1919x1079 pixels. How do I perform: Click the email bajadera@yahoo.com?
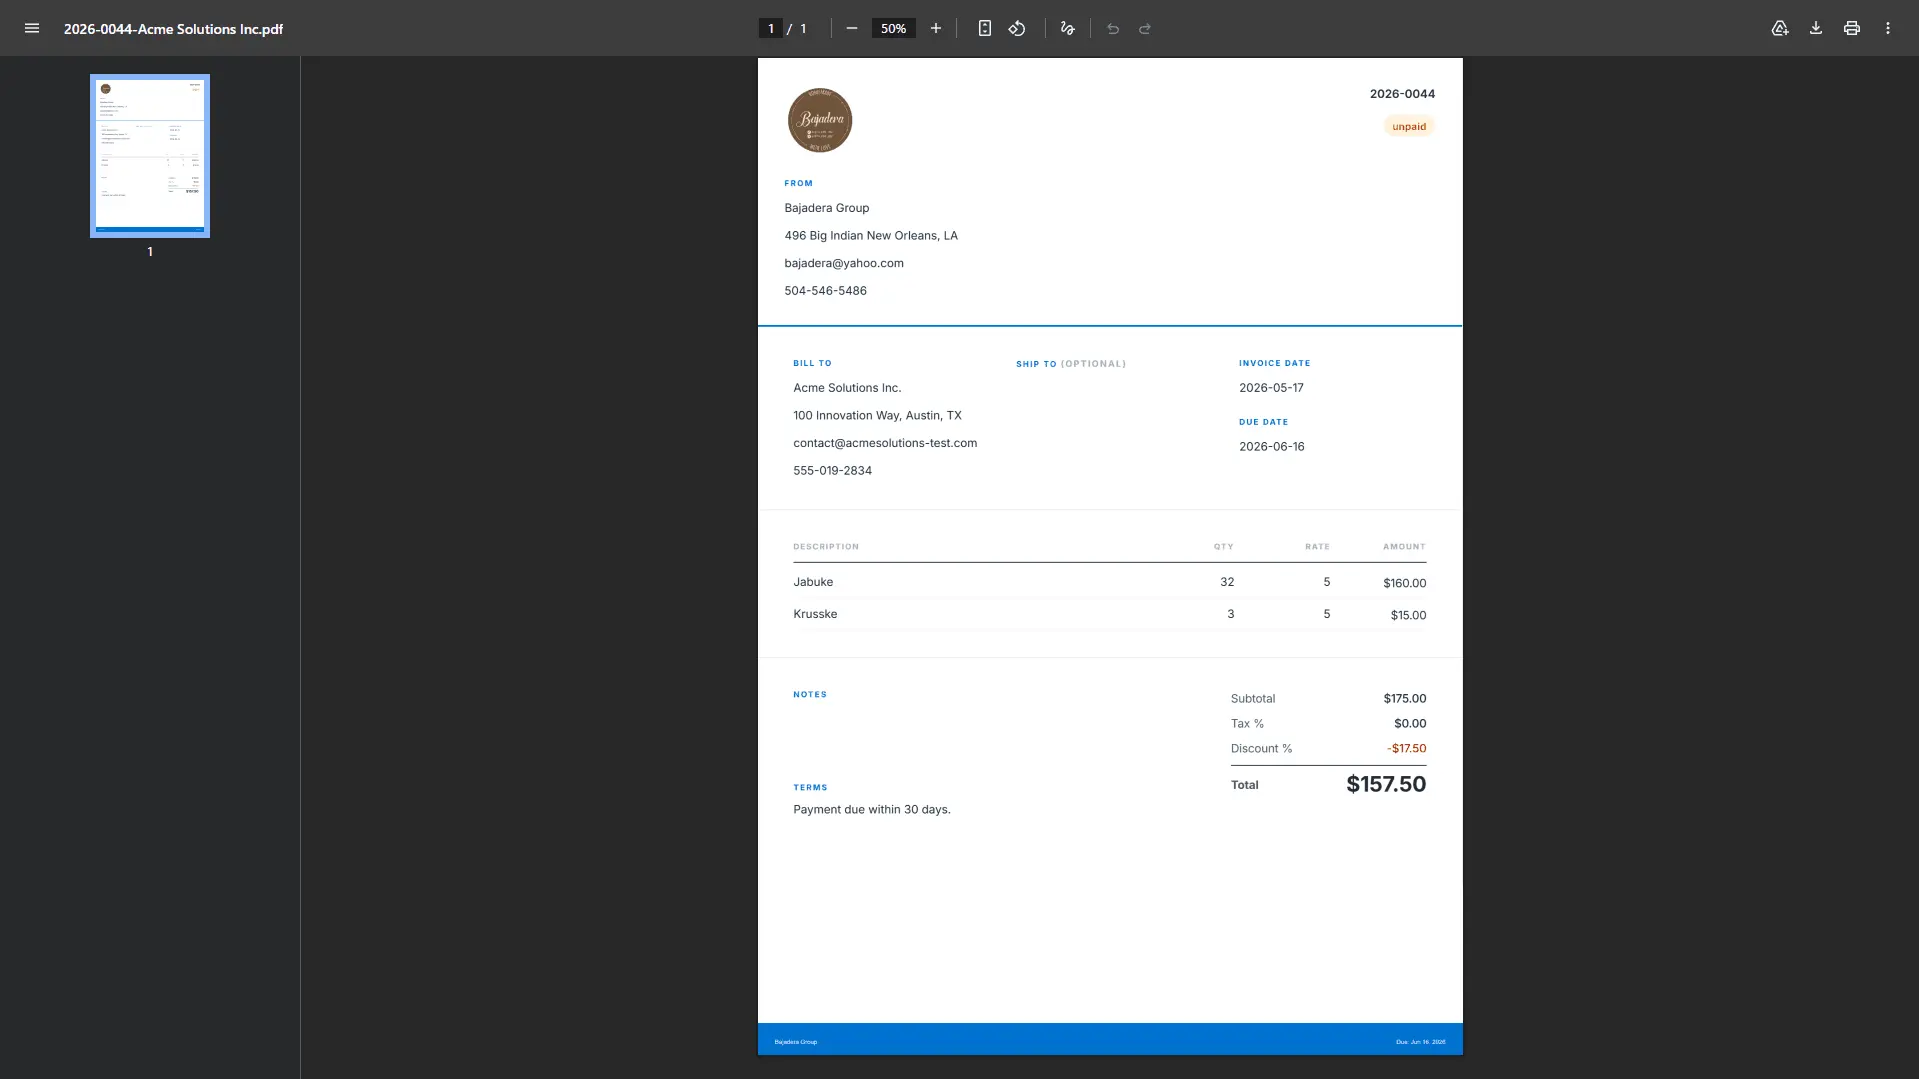[844, 263]
